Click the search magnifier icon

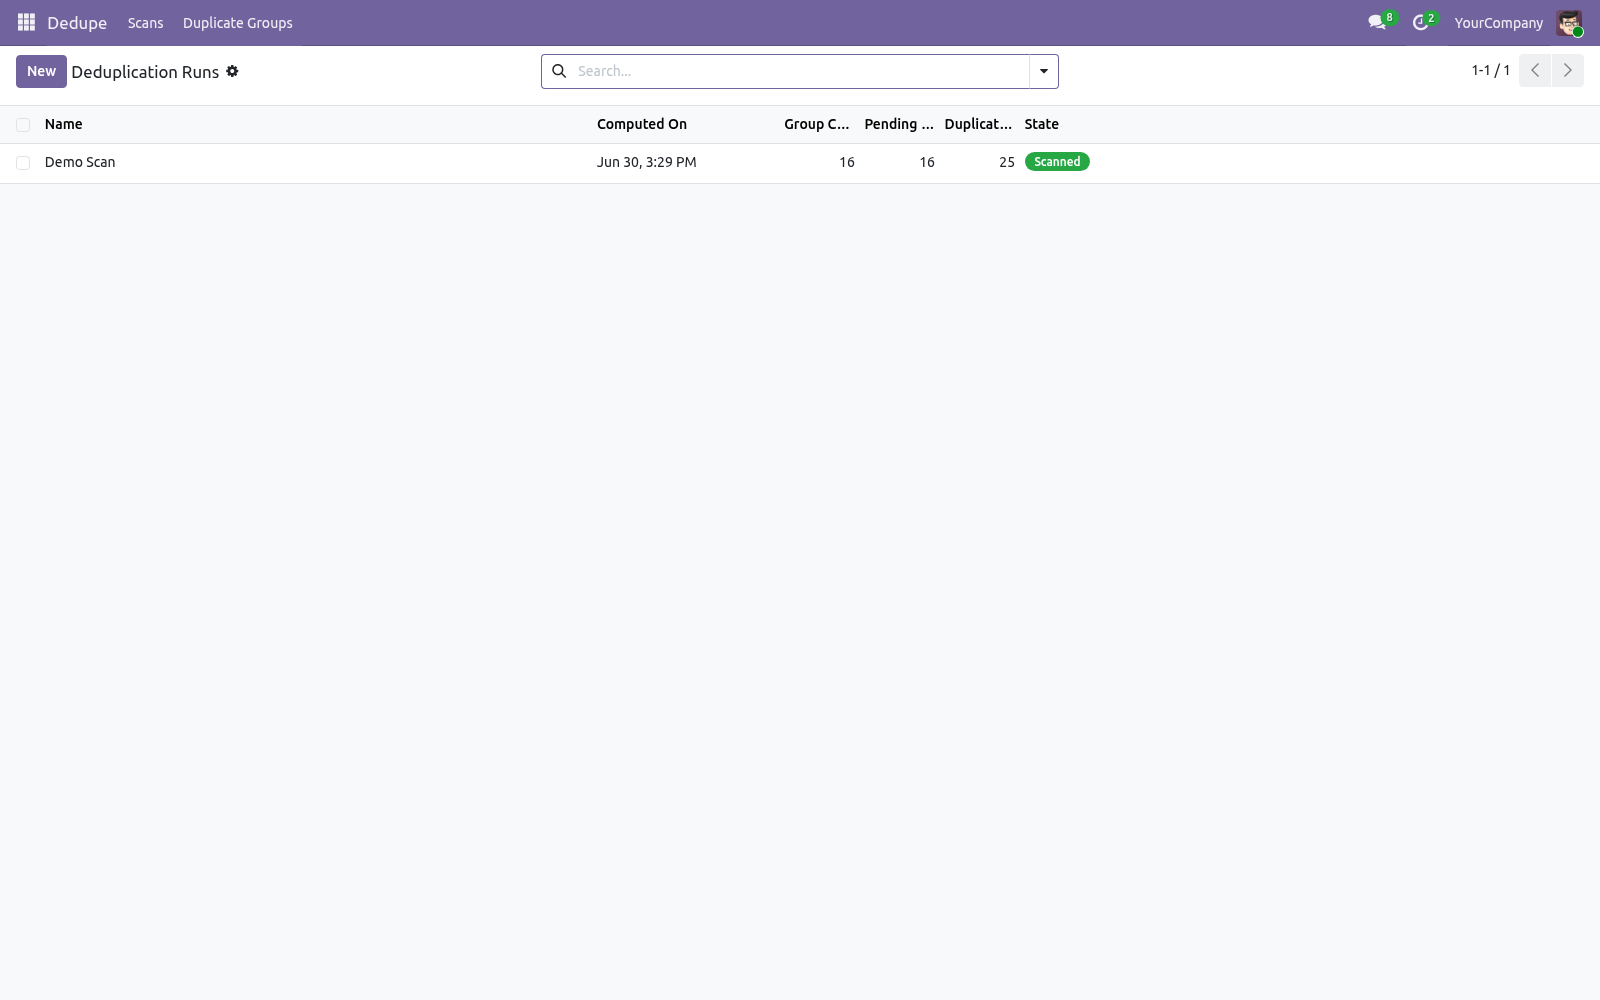(x=559, y=71)
